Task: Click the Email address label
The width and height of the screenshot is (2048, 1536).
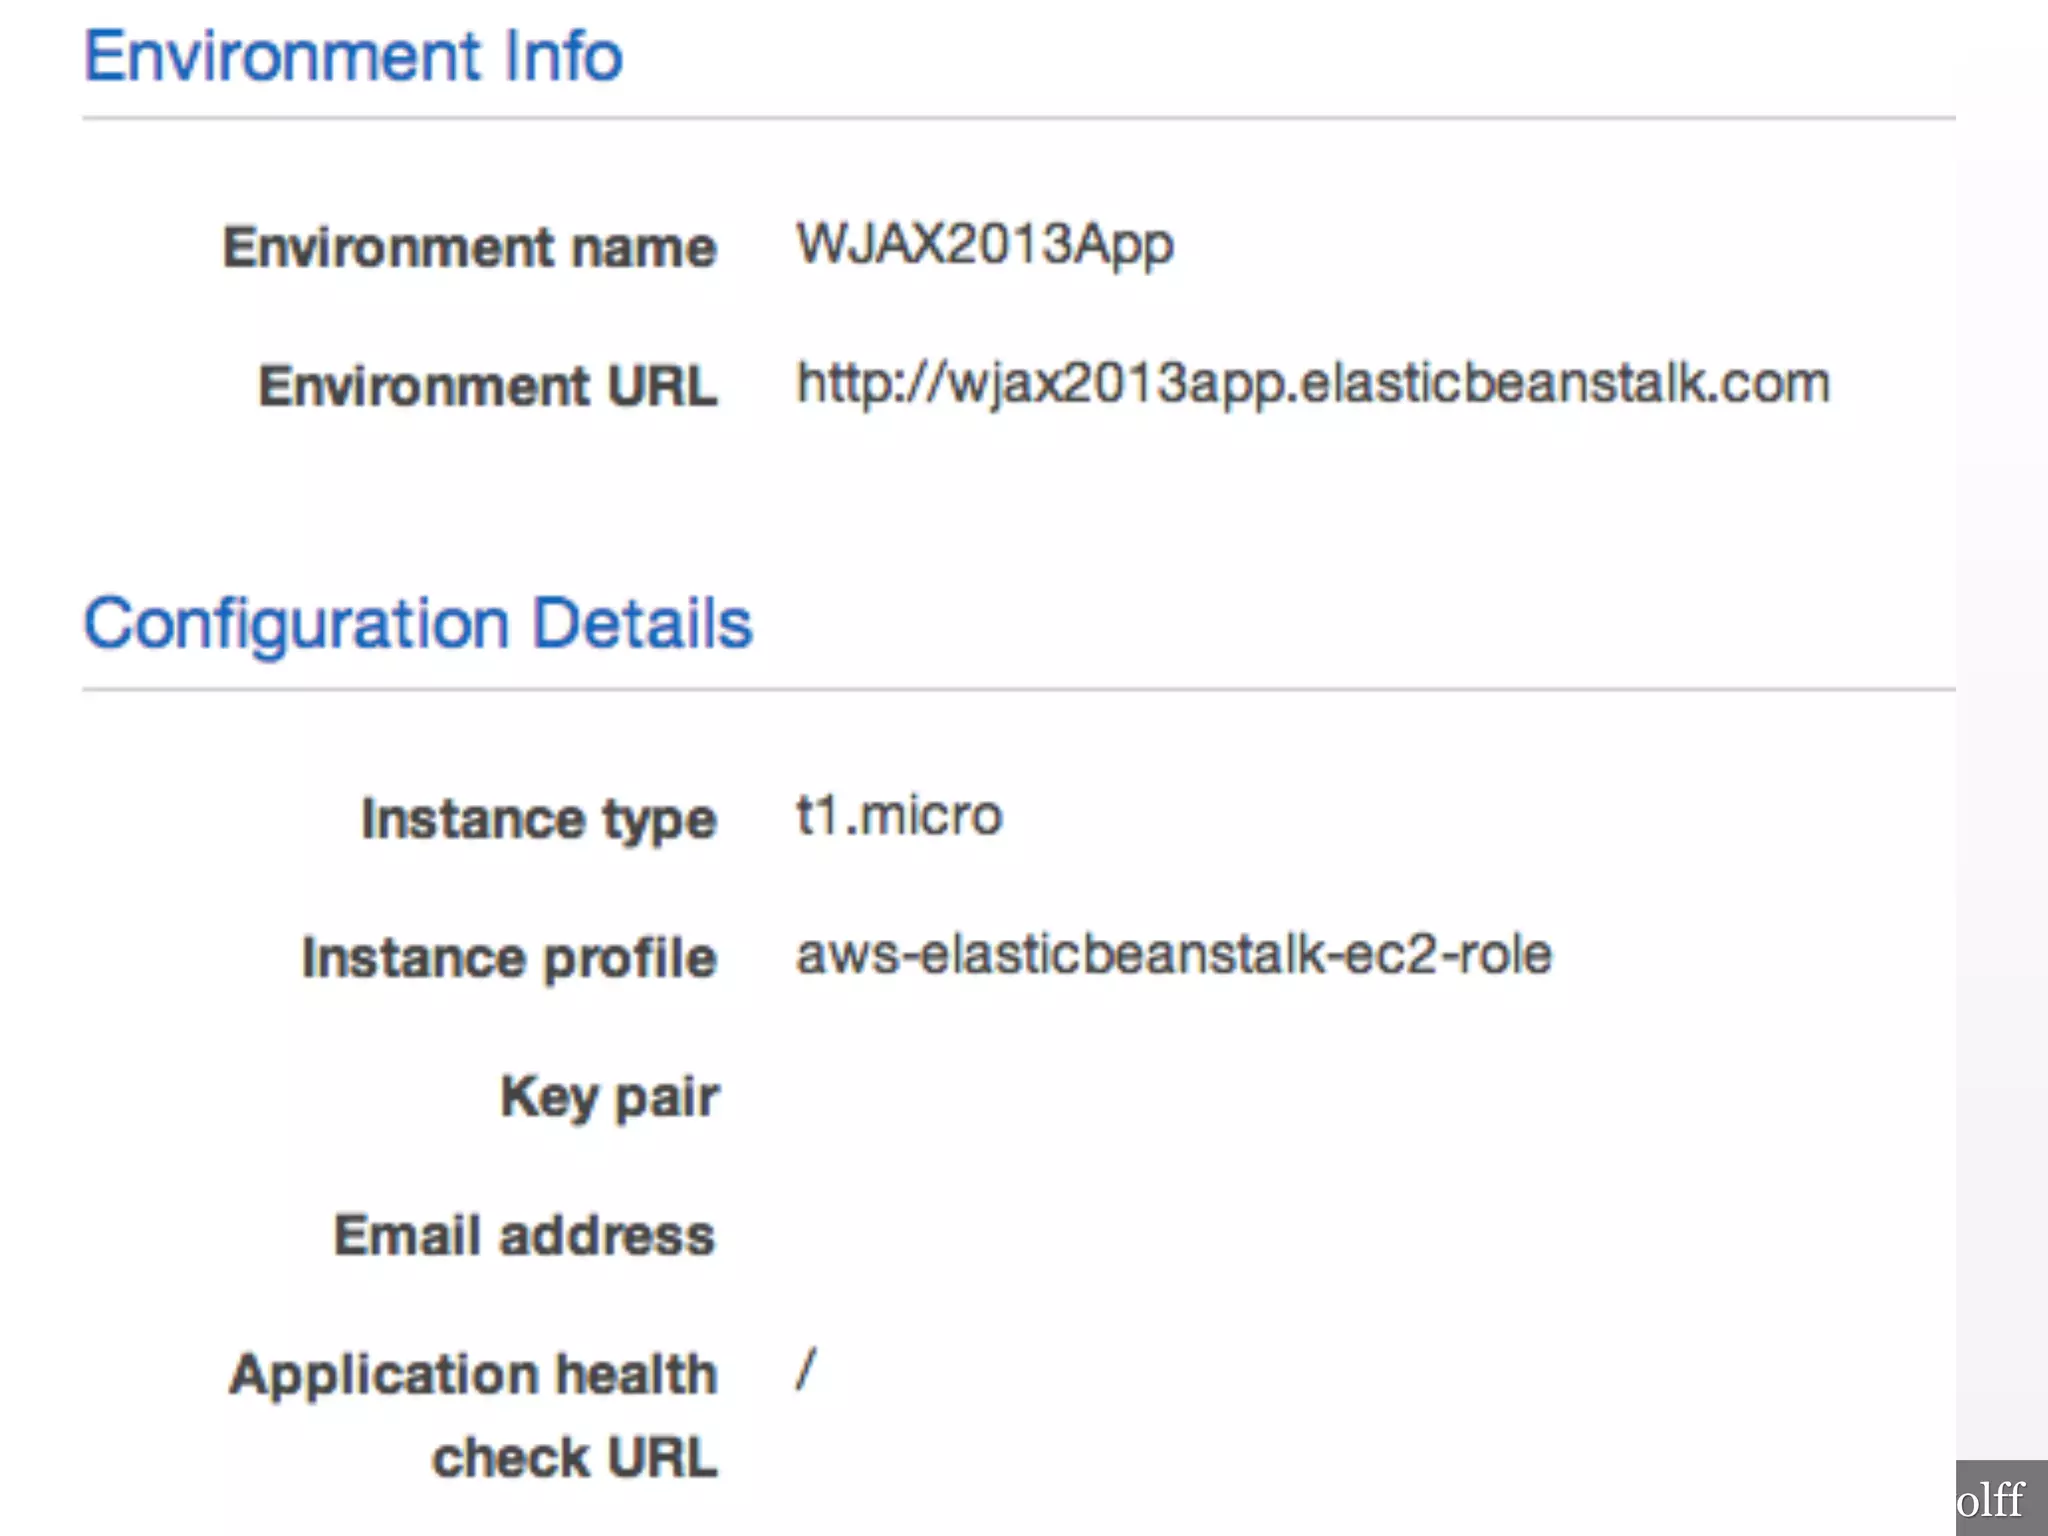Action: [524, 1236]
